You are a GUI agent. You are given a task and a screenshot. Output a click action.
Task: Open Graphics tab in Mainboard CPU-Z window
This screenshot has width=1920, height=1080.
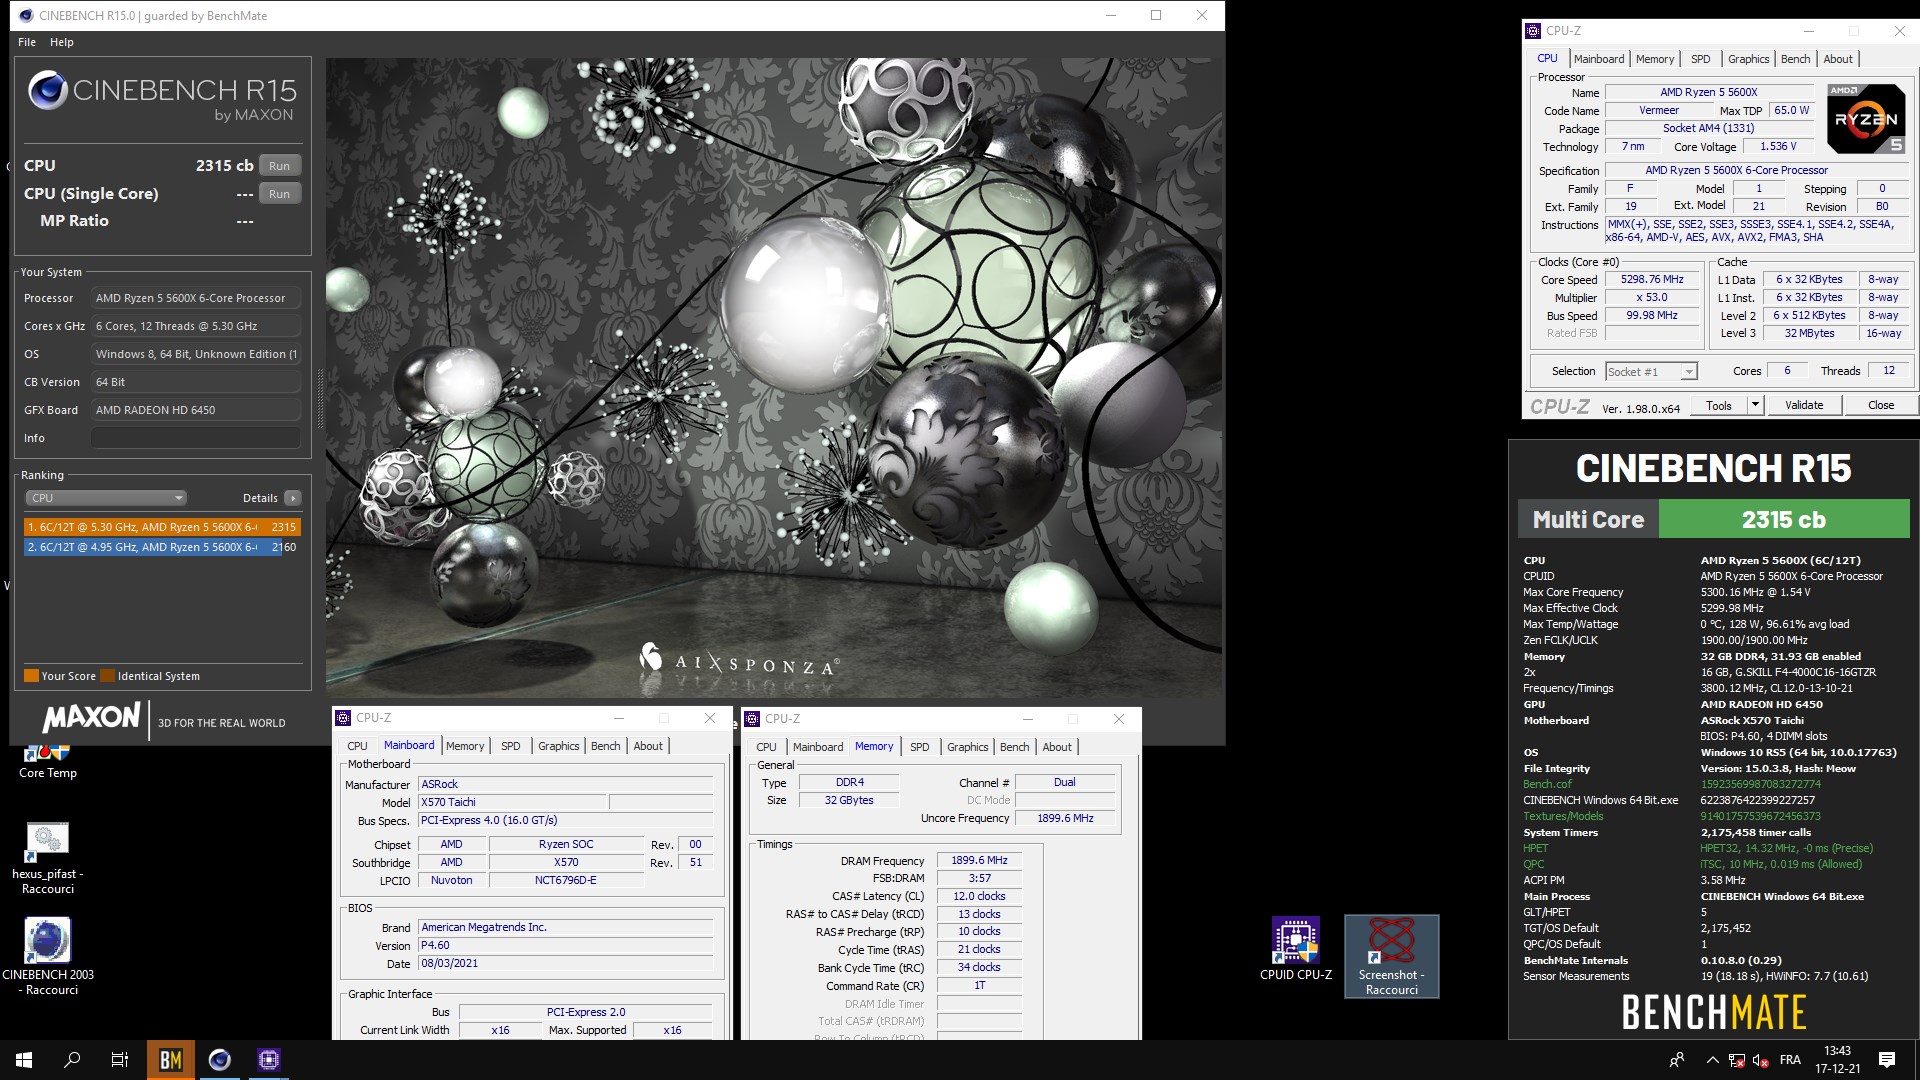tap(558, 746)
